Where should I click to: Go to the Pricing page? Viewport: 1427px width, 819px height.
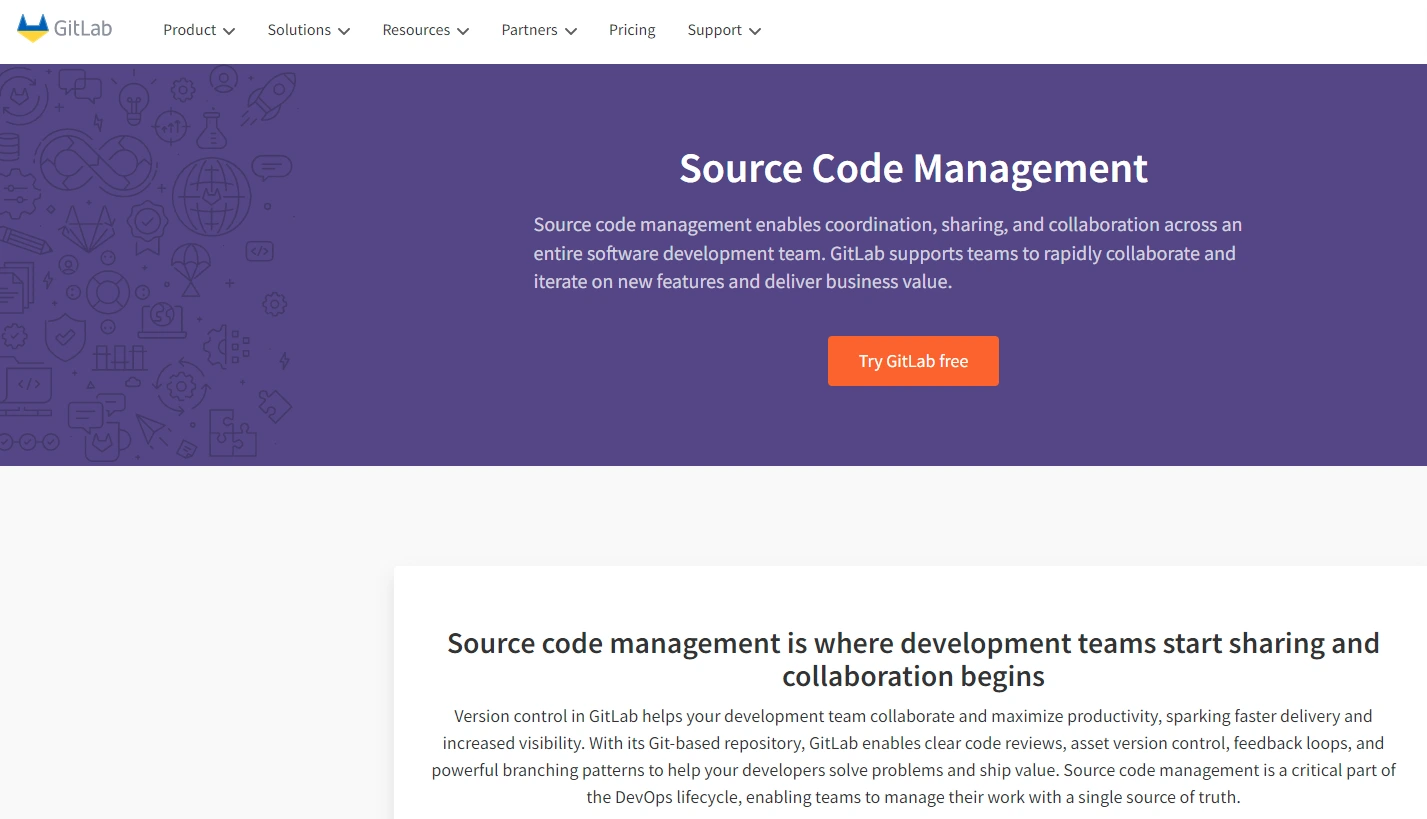(x=632, y=30)
